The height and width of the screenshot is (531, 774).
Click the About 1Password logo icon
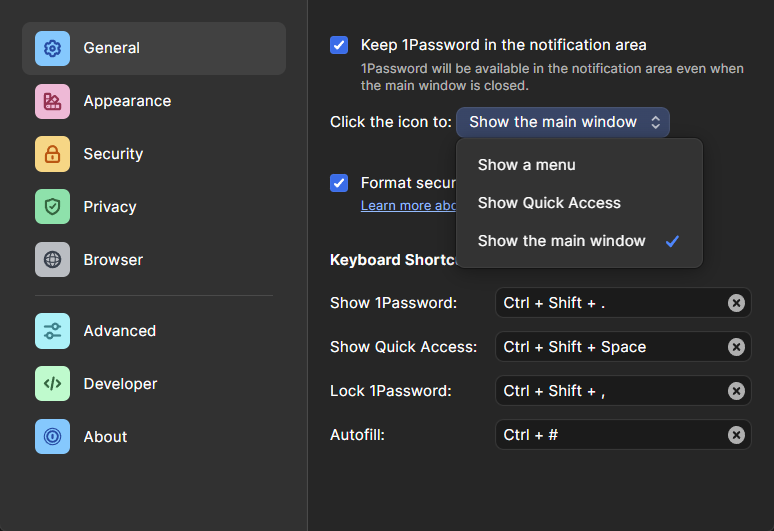pyautogui.click(x=52, y=437)
